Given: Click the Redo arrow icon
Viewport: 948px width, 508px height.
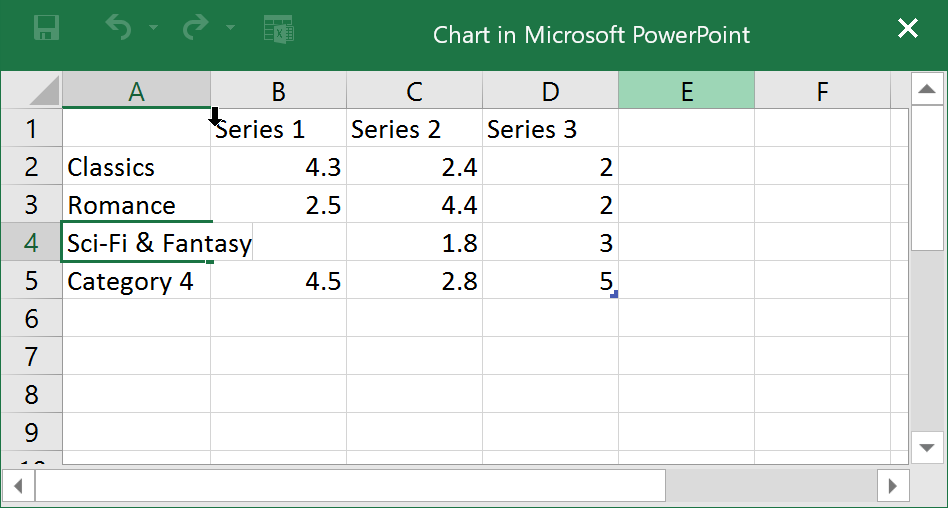Looking at the screenshot, I should click(196, 28).
